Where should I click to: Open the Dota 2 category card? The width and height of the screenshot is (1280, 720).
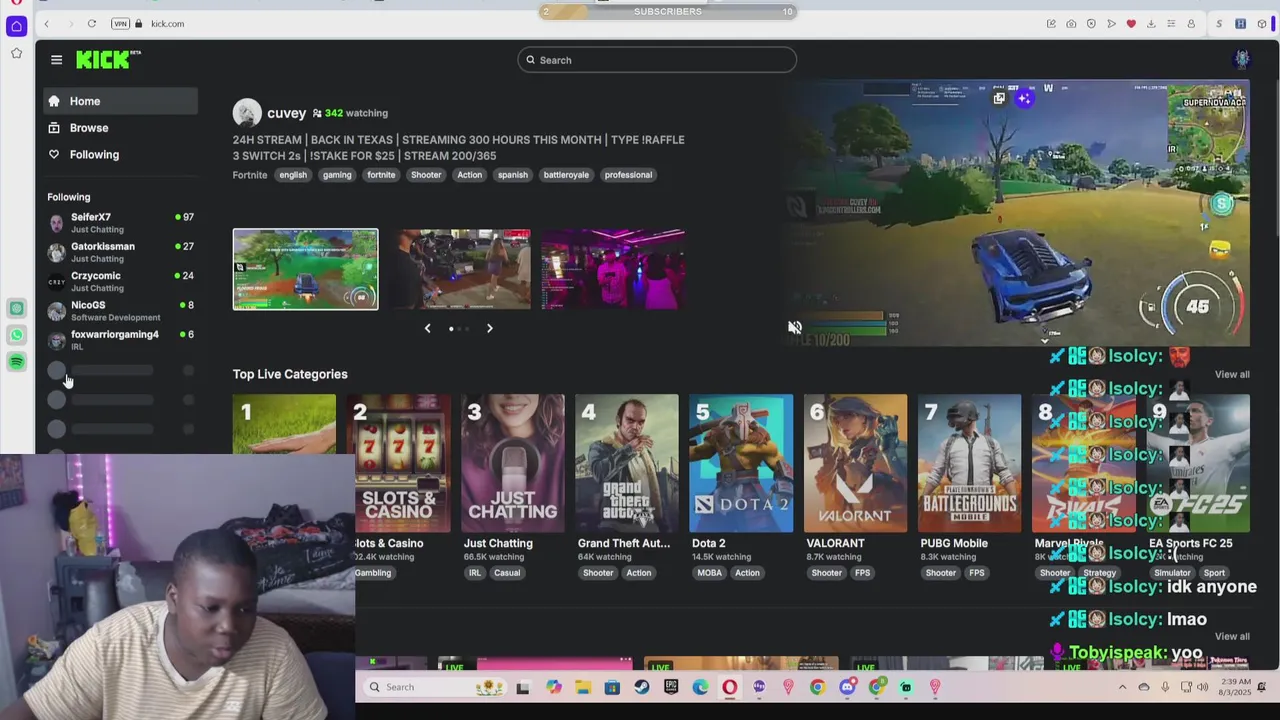coord(741,464)
